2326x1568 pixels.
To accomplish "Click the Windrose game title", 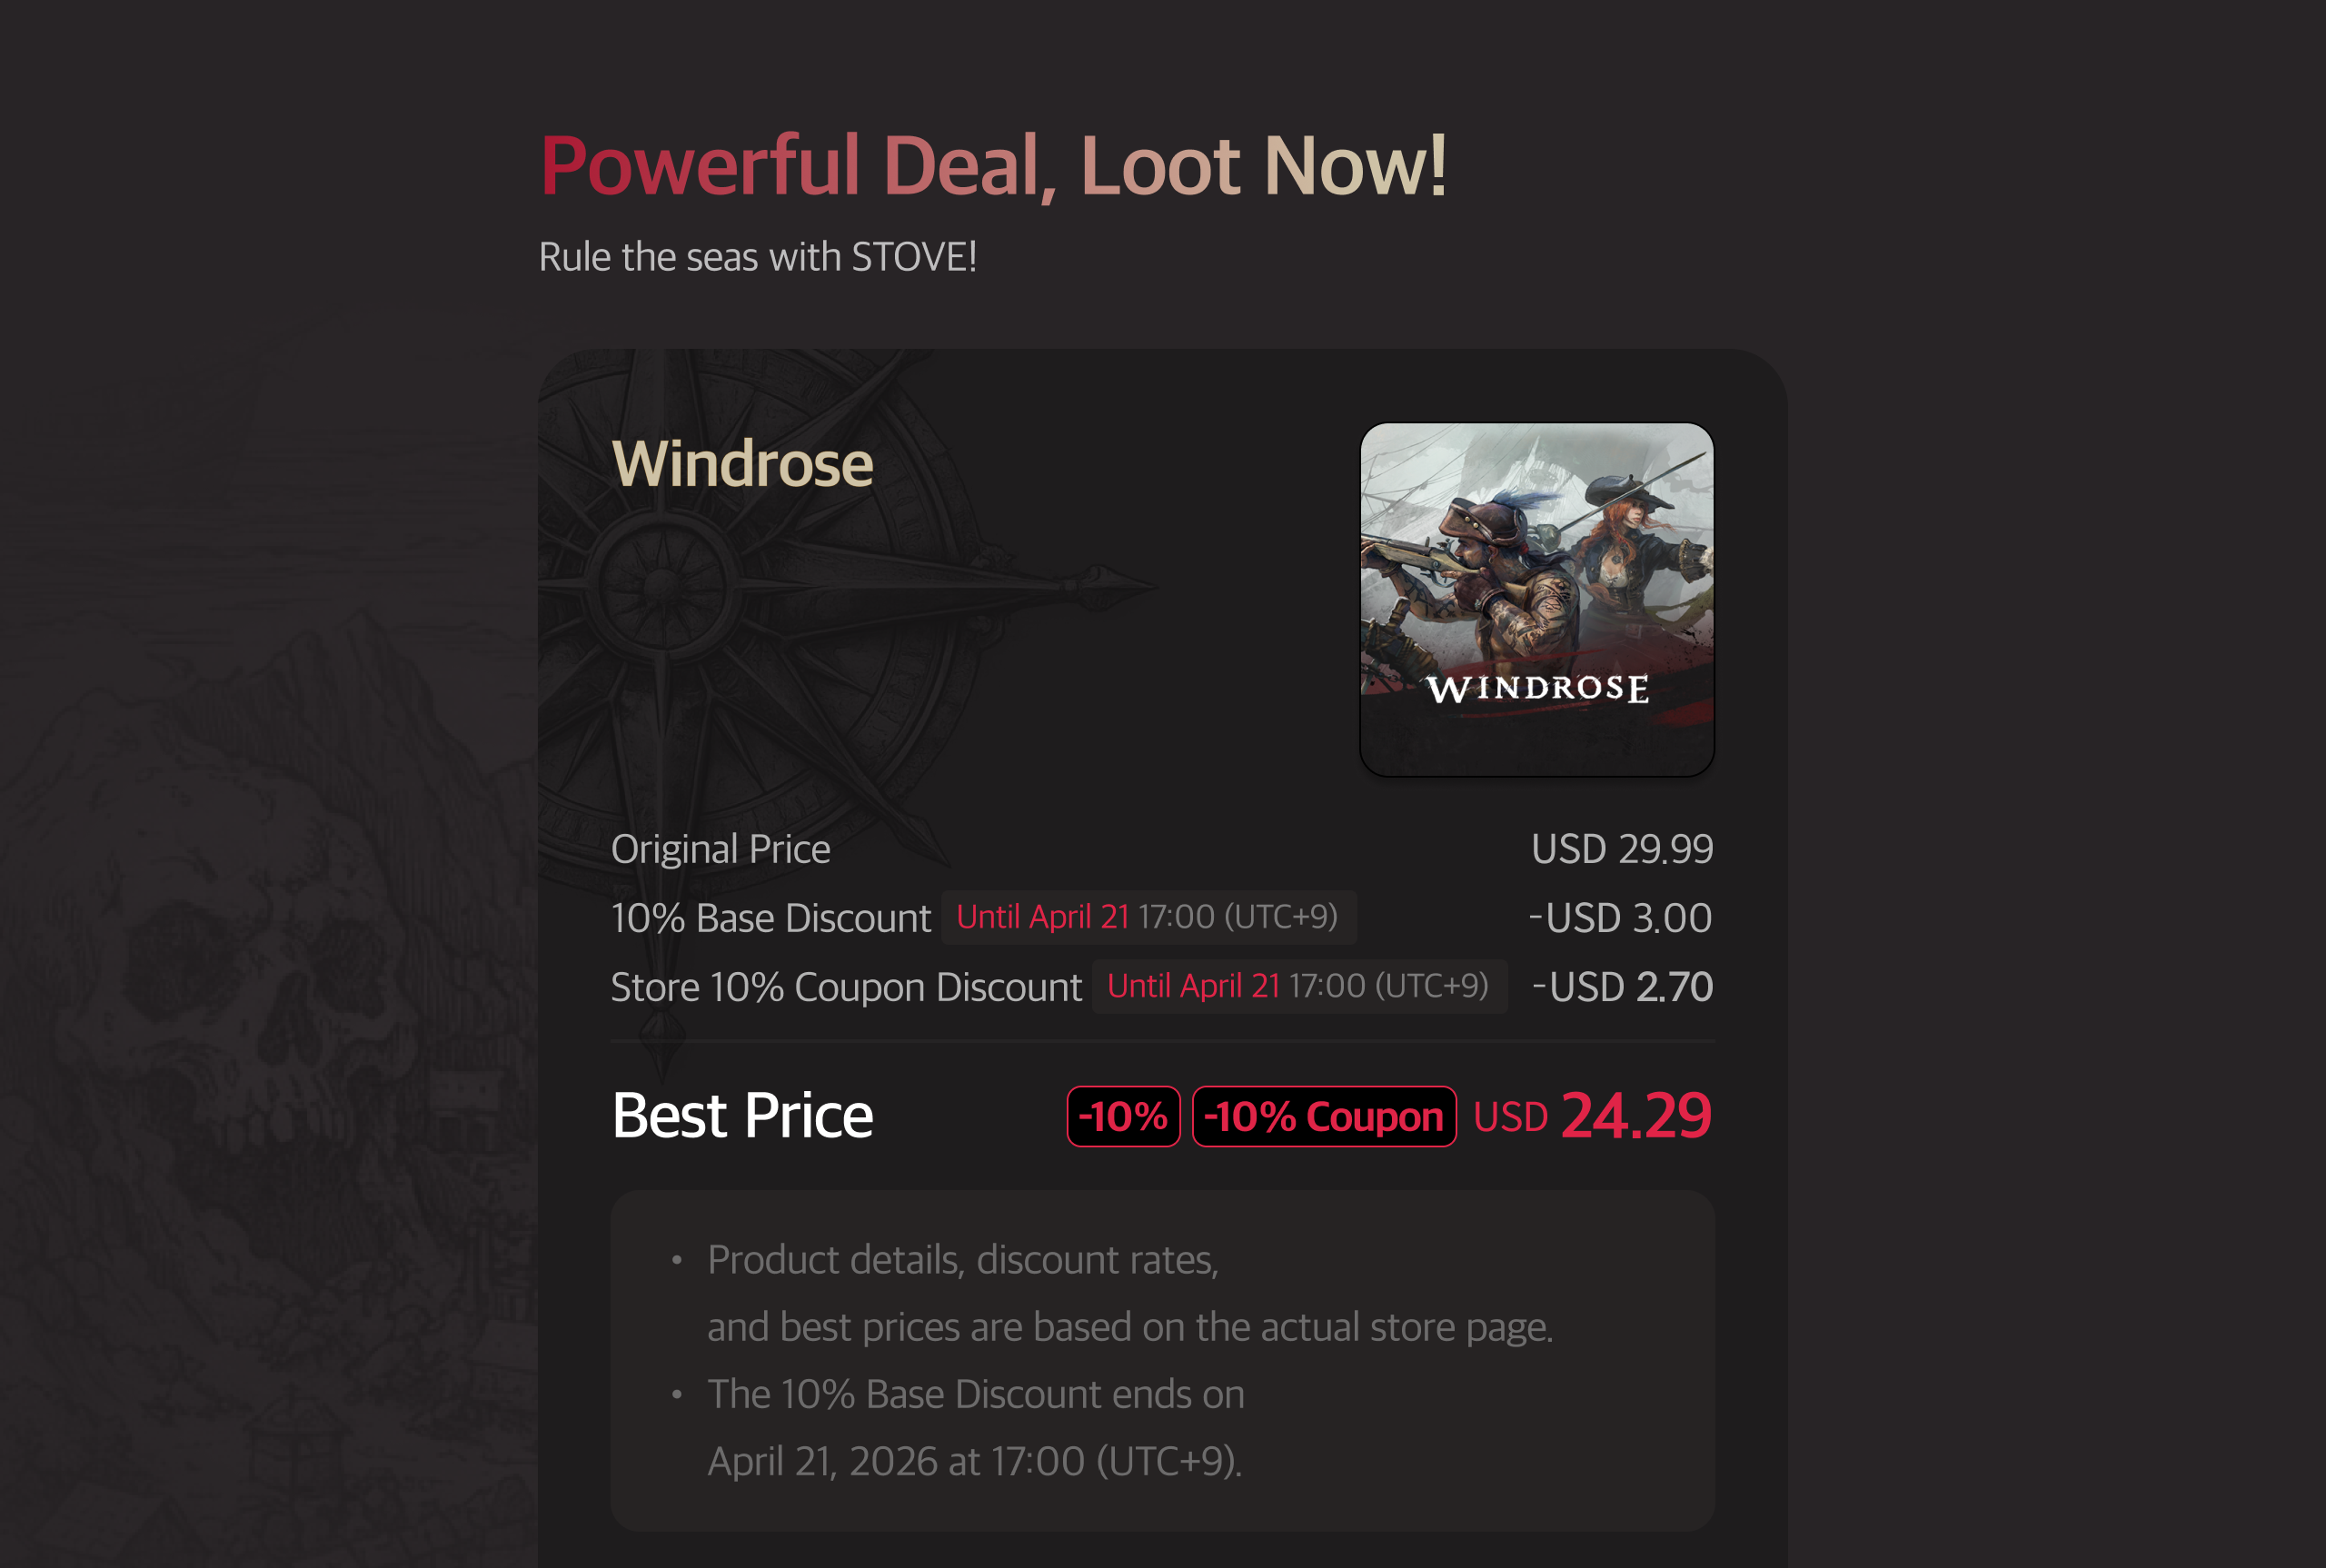I will click(742, 464).
